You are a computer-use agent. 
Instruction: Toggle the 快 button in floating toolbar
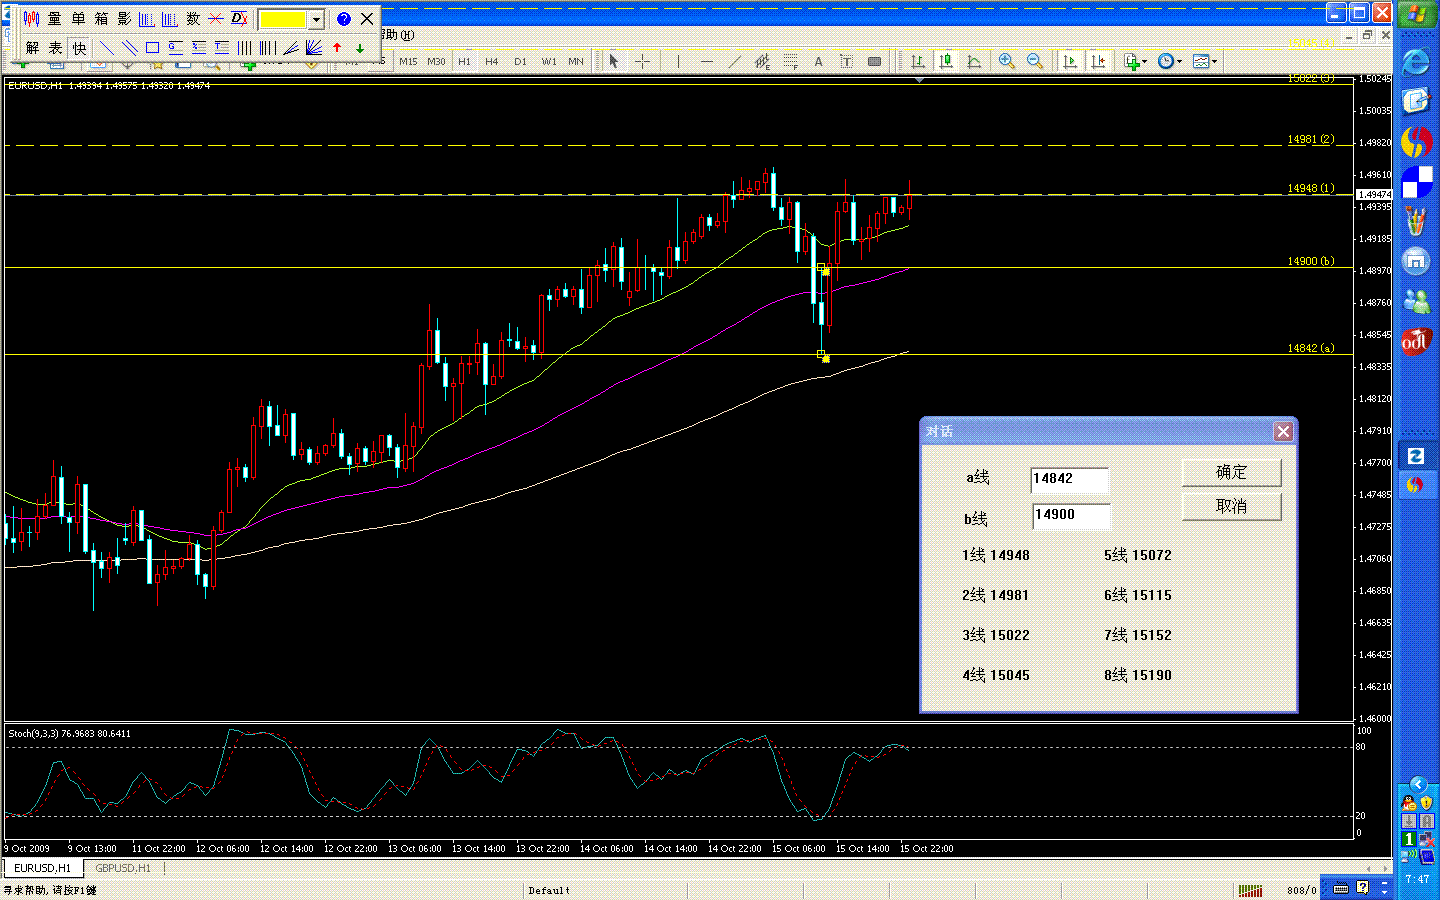(x=79, y=47)
